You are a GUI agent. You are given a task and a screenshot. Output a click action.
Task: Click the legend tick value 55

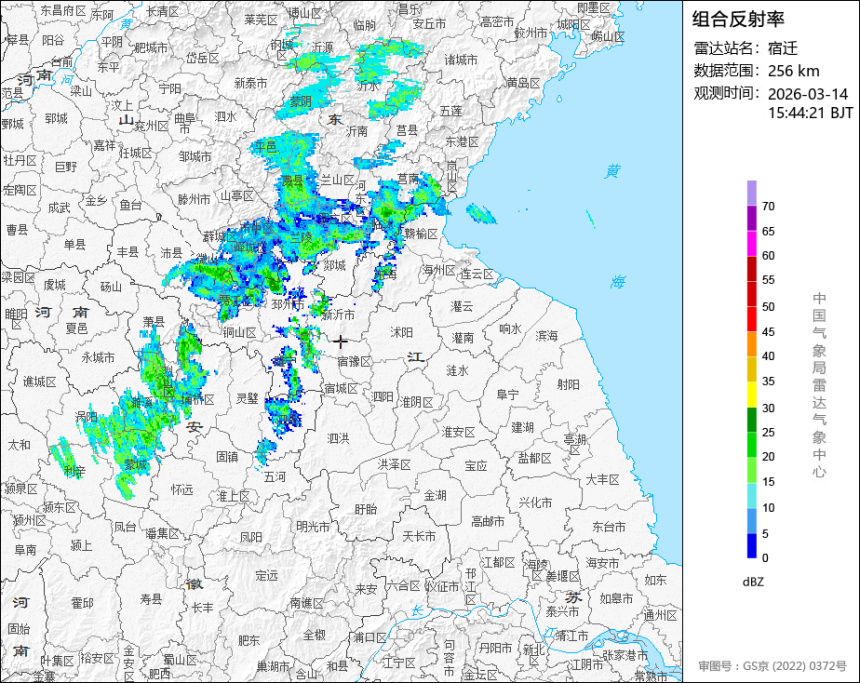(768, 280)
